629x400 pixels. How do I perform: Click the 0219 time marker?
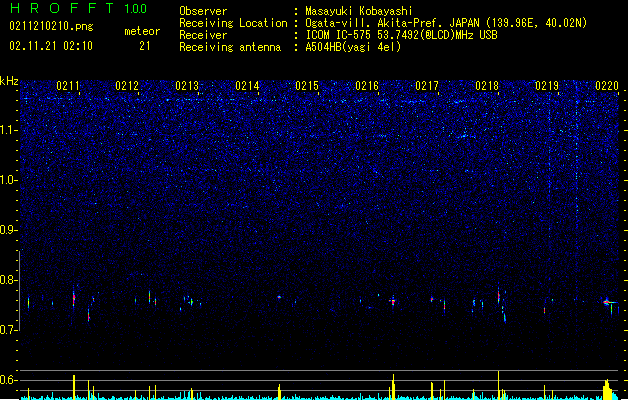tap(547, 86)
